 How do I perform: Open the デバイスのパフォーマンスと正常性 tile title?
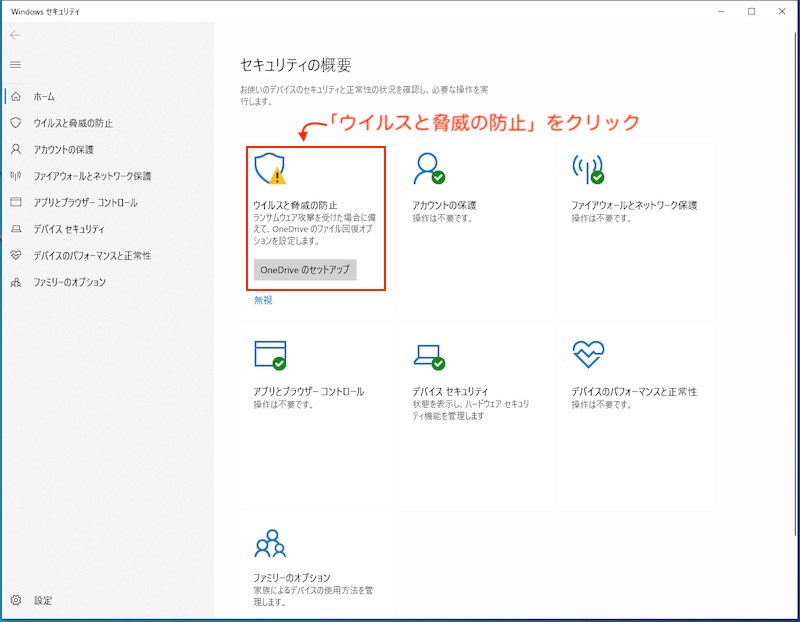[634, 391]
